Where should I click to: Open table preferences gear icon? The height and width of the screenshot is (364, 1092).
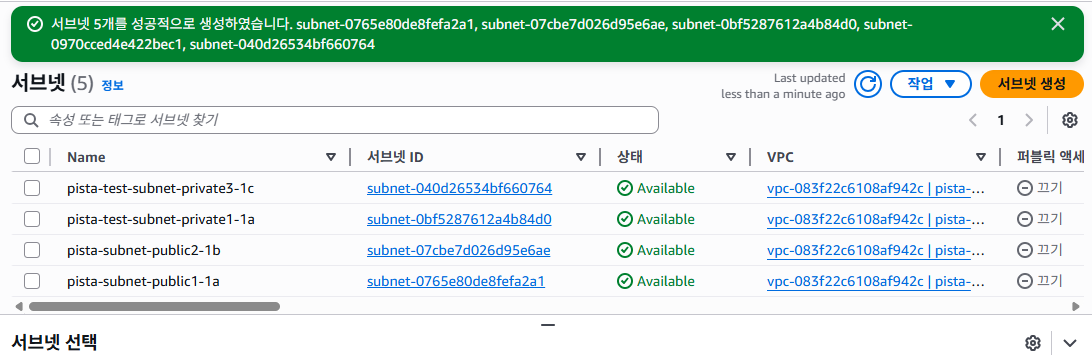1070,120
